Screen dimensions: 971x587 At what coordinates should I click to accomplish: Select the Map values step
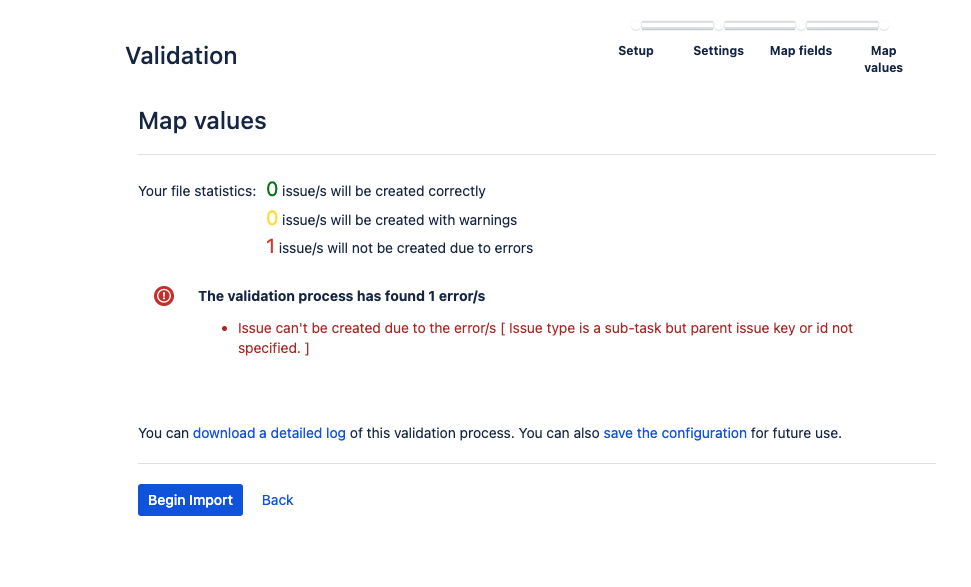883,58
